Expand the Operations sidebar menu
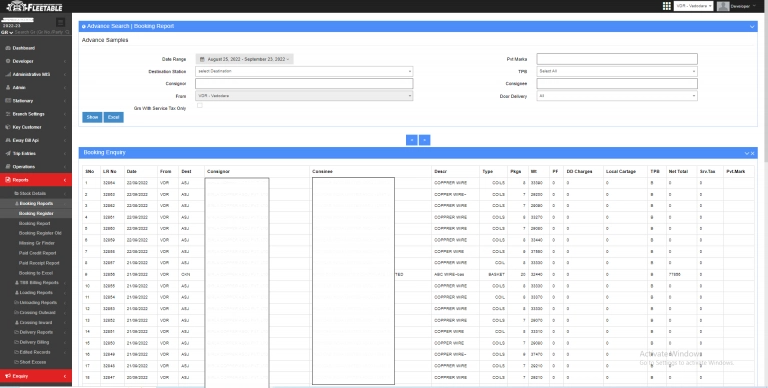 click(x=36, y=167)
